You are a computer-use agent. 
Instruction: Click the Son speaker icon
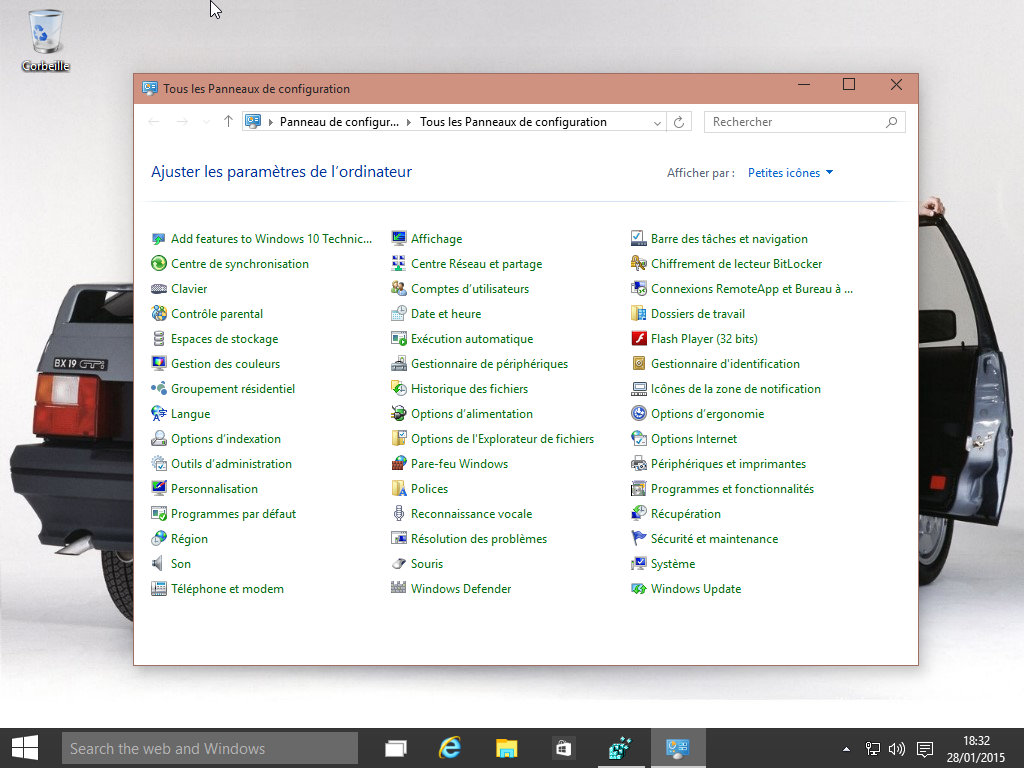click(159, 564)
